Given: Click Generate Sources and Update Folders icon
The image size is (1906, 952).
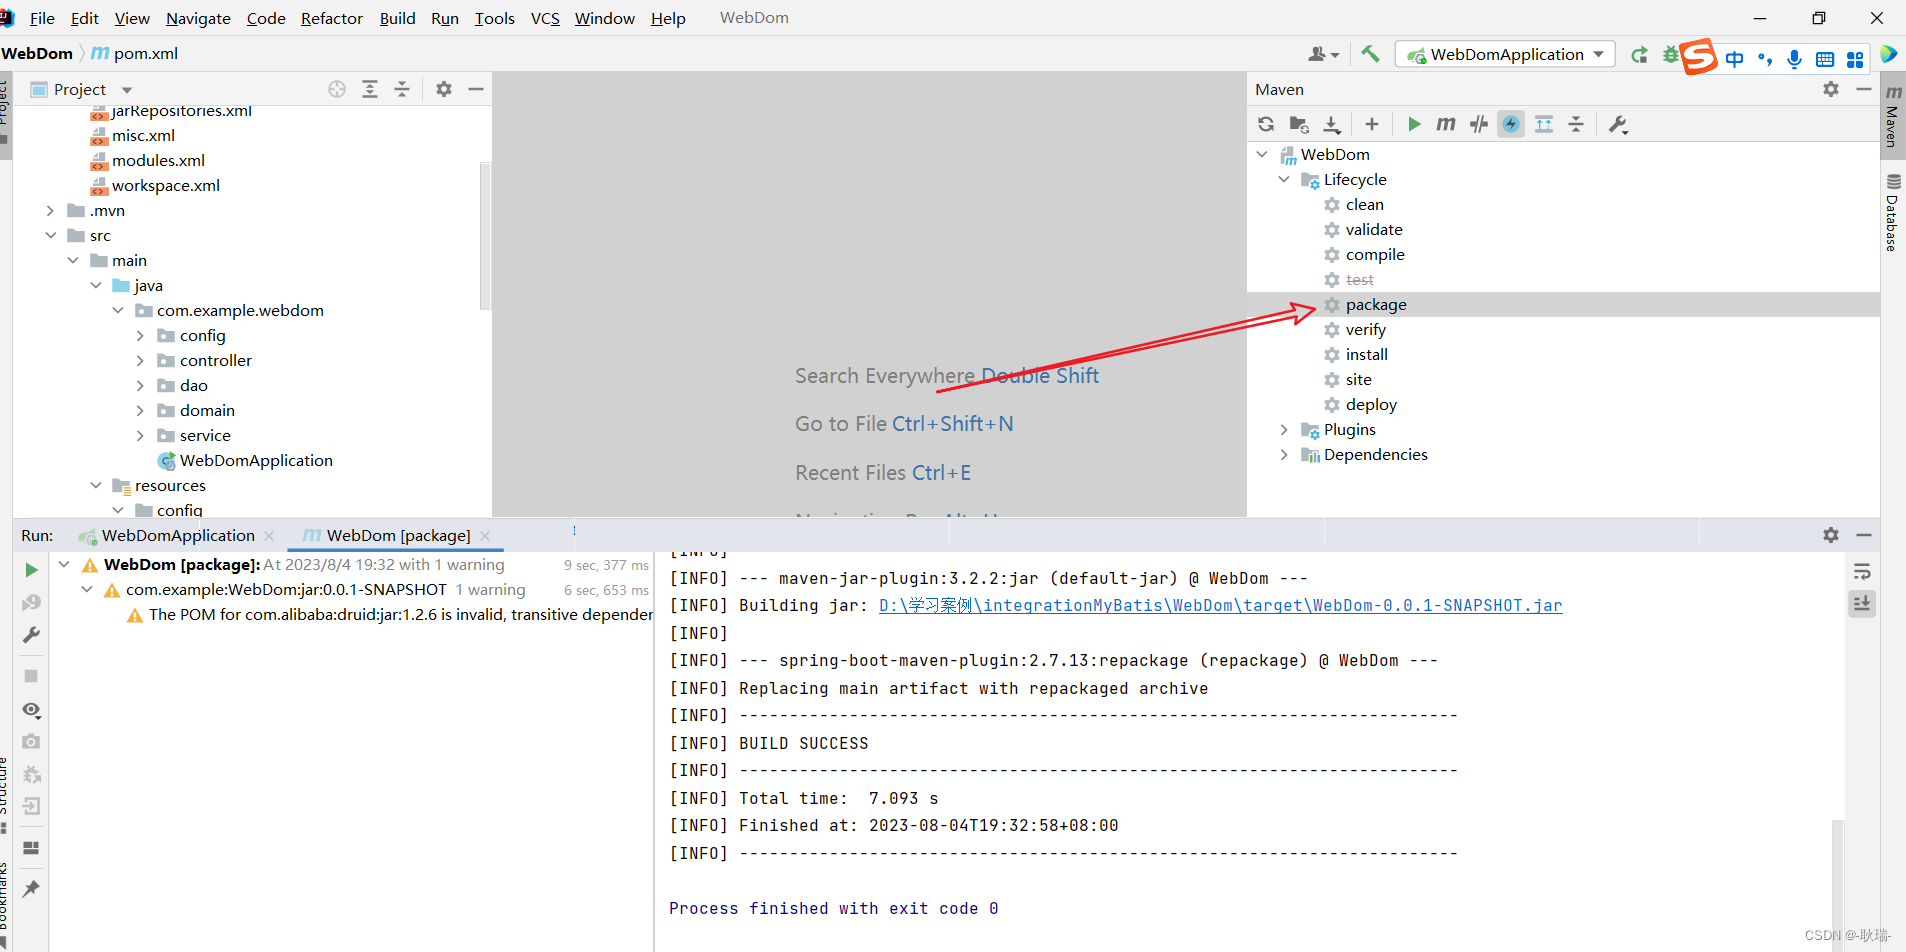Looking at the screenshot, I should 1299,124.
